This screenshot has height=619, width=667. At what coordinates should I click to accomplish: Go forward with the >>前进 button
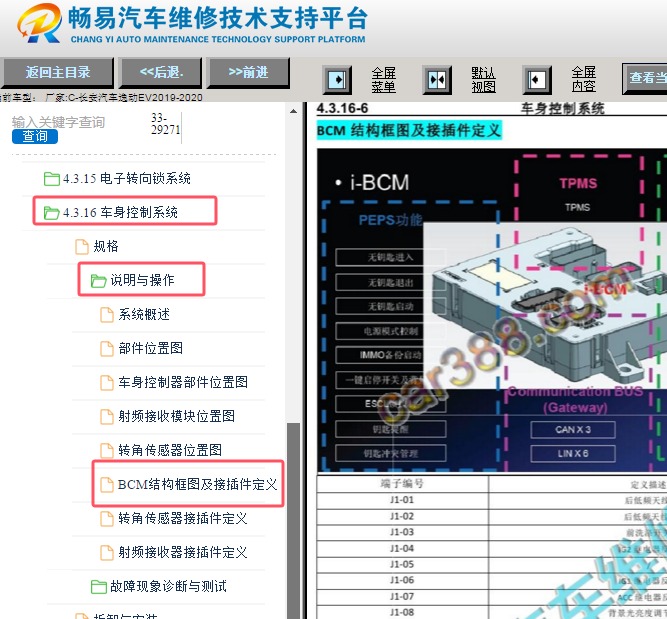point(248,73)
